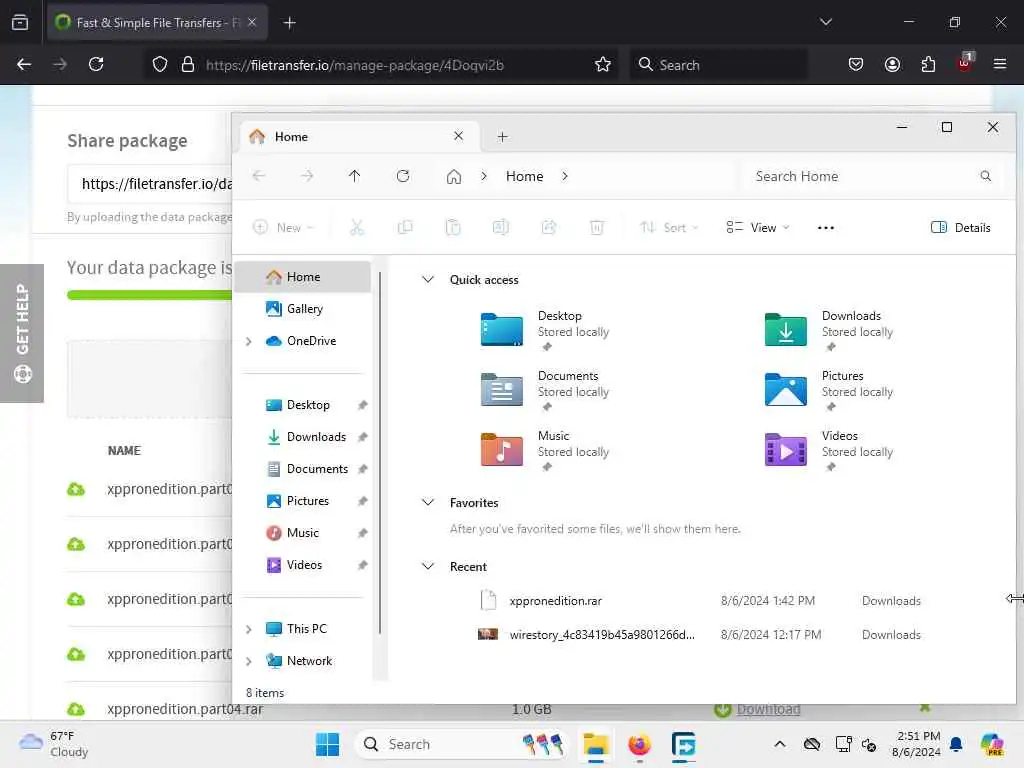This screenshot has width=1024, height=768.
Task: Reload the Firefox page
Action: pyautogui.click(x=96, y=64)
